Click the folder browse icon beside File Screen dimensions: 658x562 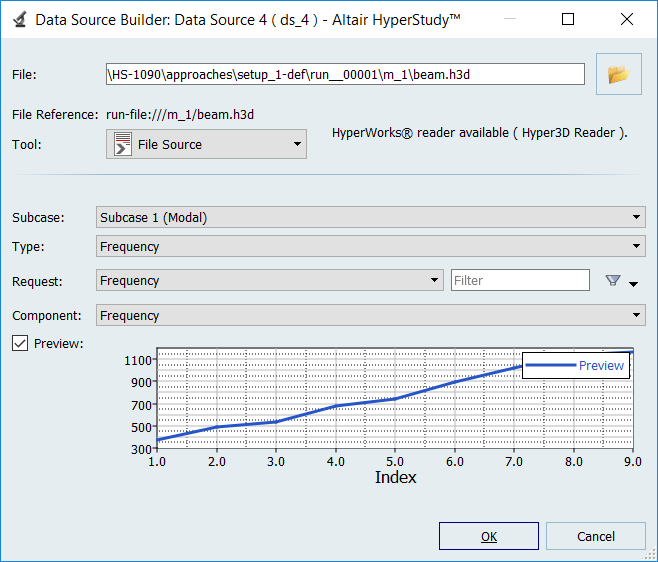point(618,75)
